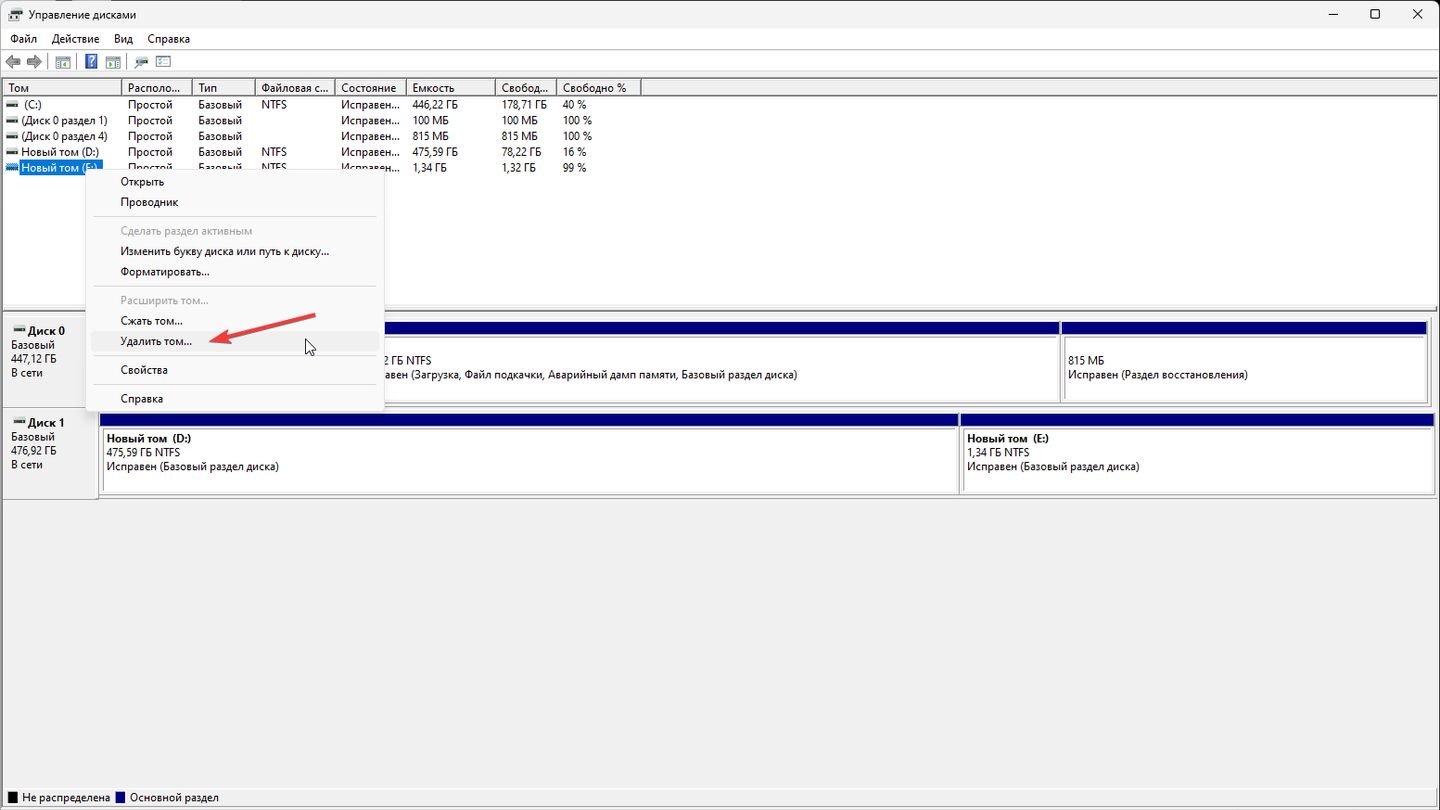
Task: Click the black Не распределена legend swatch
Action: pos(12,798)
